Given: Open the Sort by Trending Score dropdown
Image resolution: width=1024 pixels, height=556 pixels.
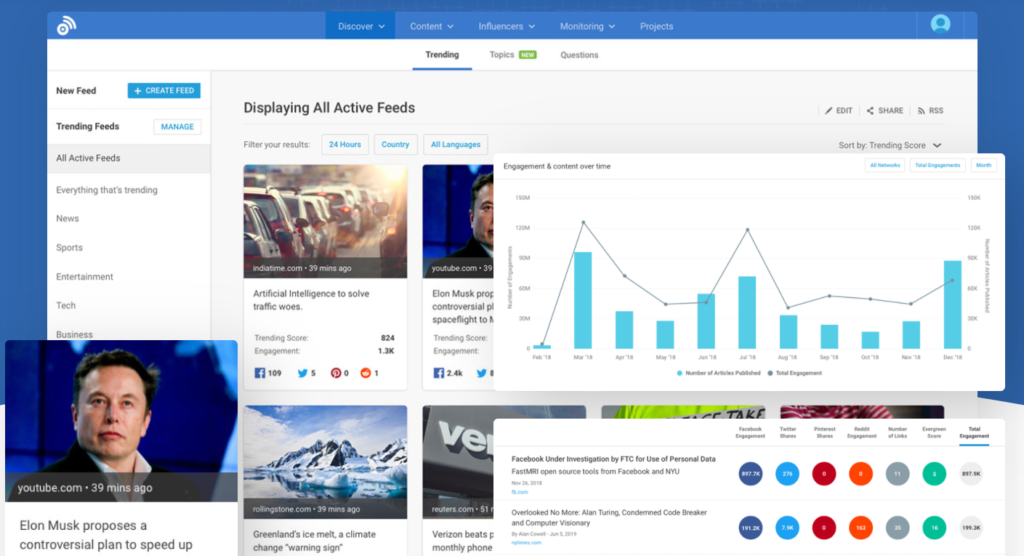Looking at the screenshot, I should click(x=890, y=146).
